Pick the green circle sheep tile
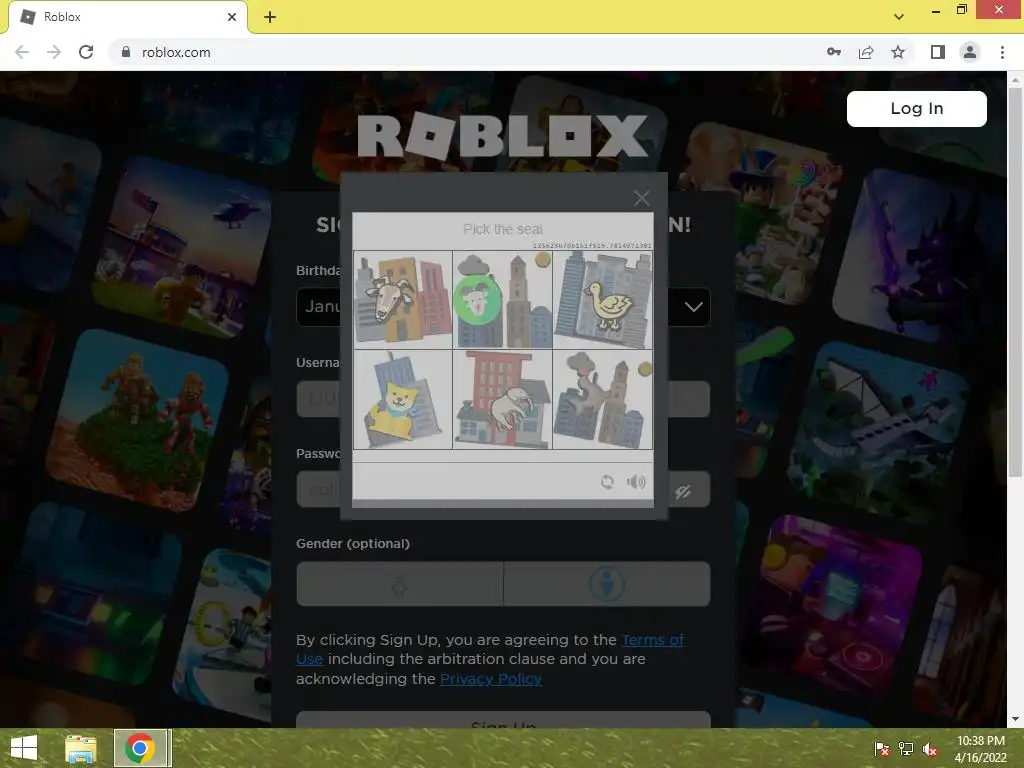Screen dimensions: 1024x768 (x=503, y=300)
